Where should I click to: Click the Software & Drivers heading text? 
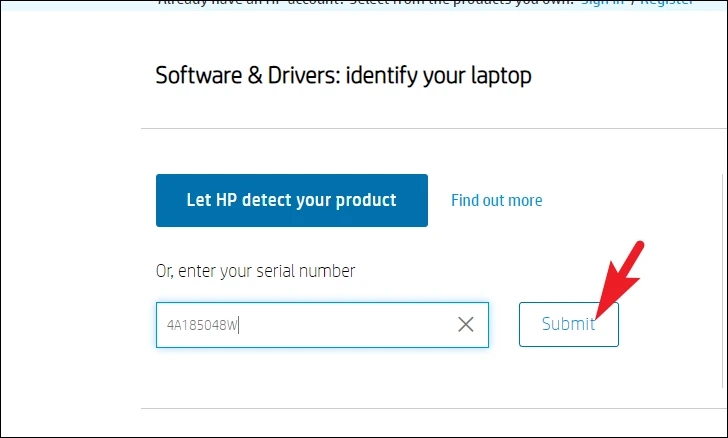click(343, 75)
